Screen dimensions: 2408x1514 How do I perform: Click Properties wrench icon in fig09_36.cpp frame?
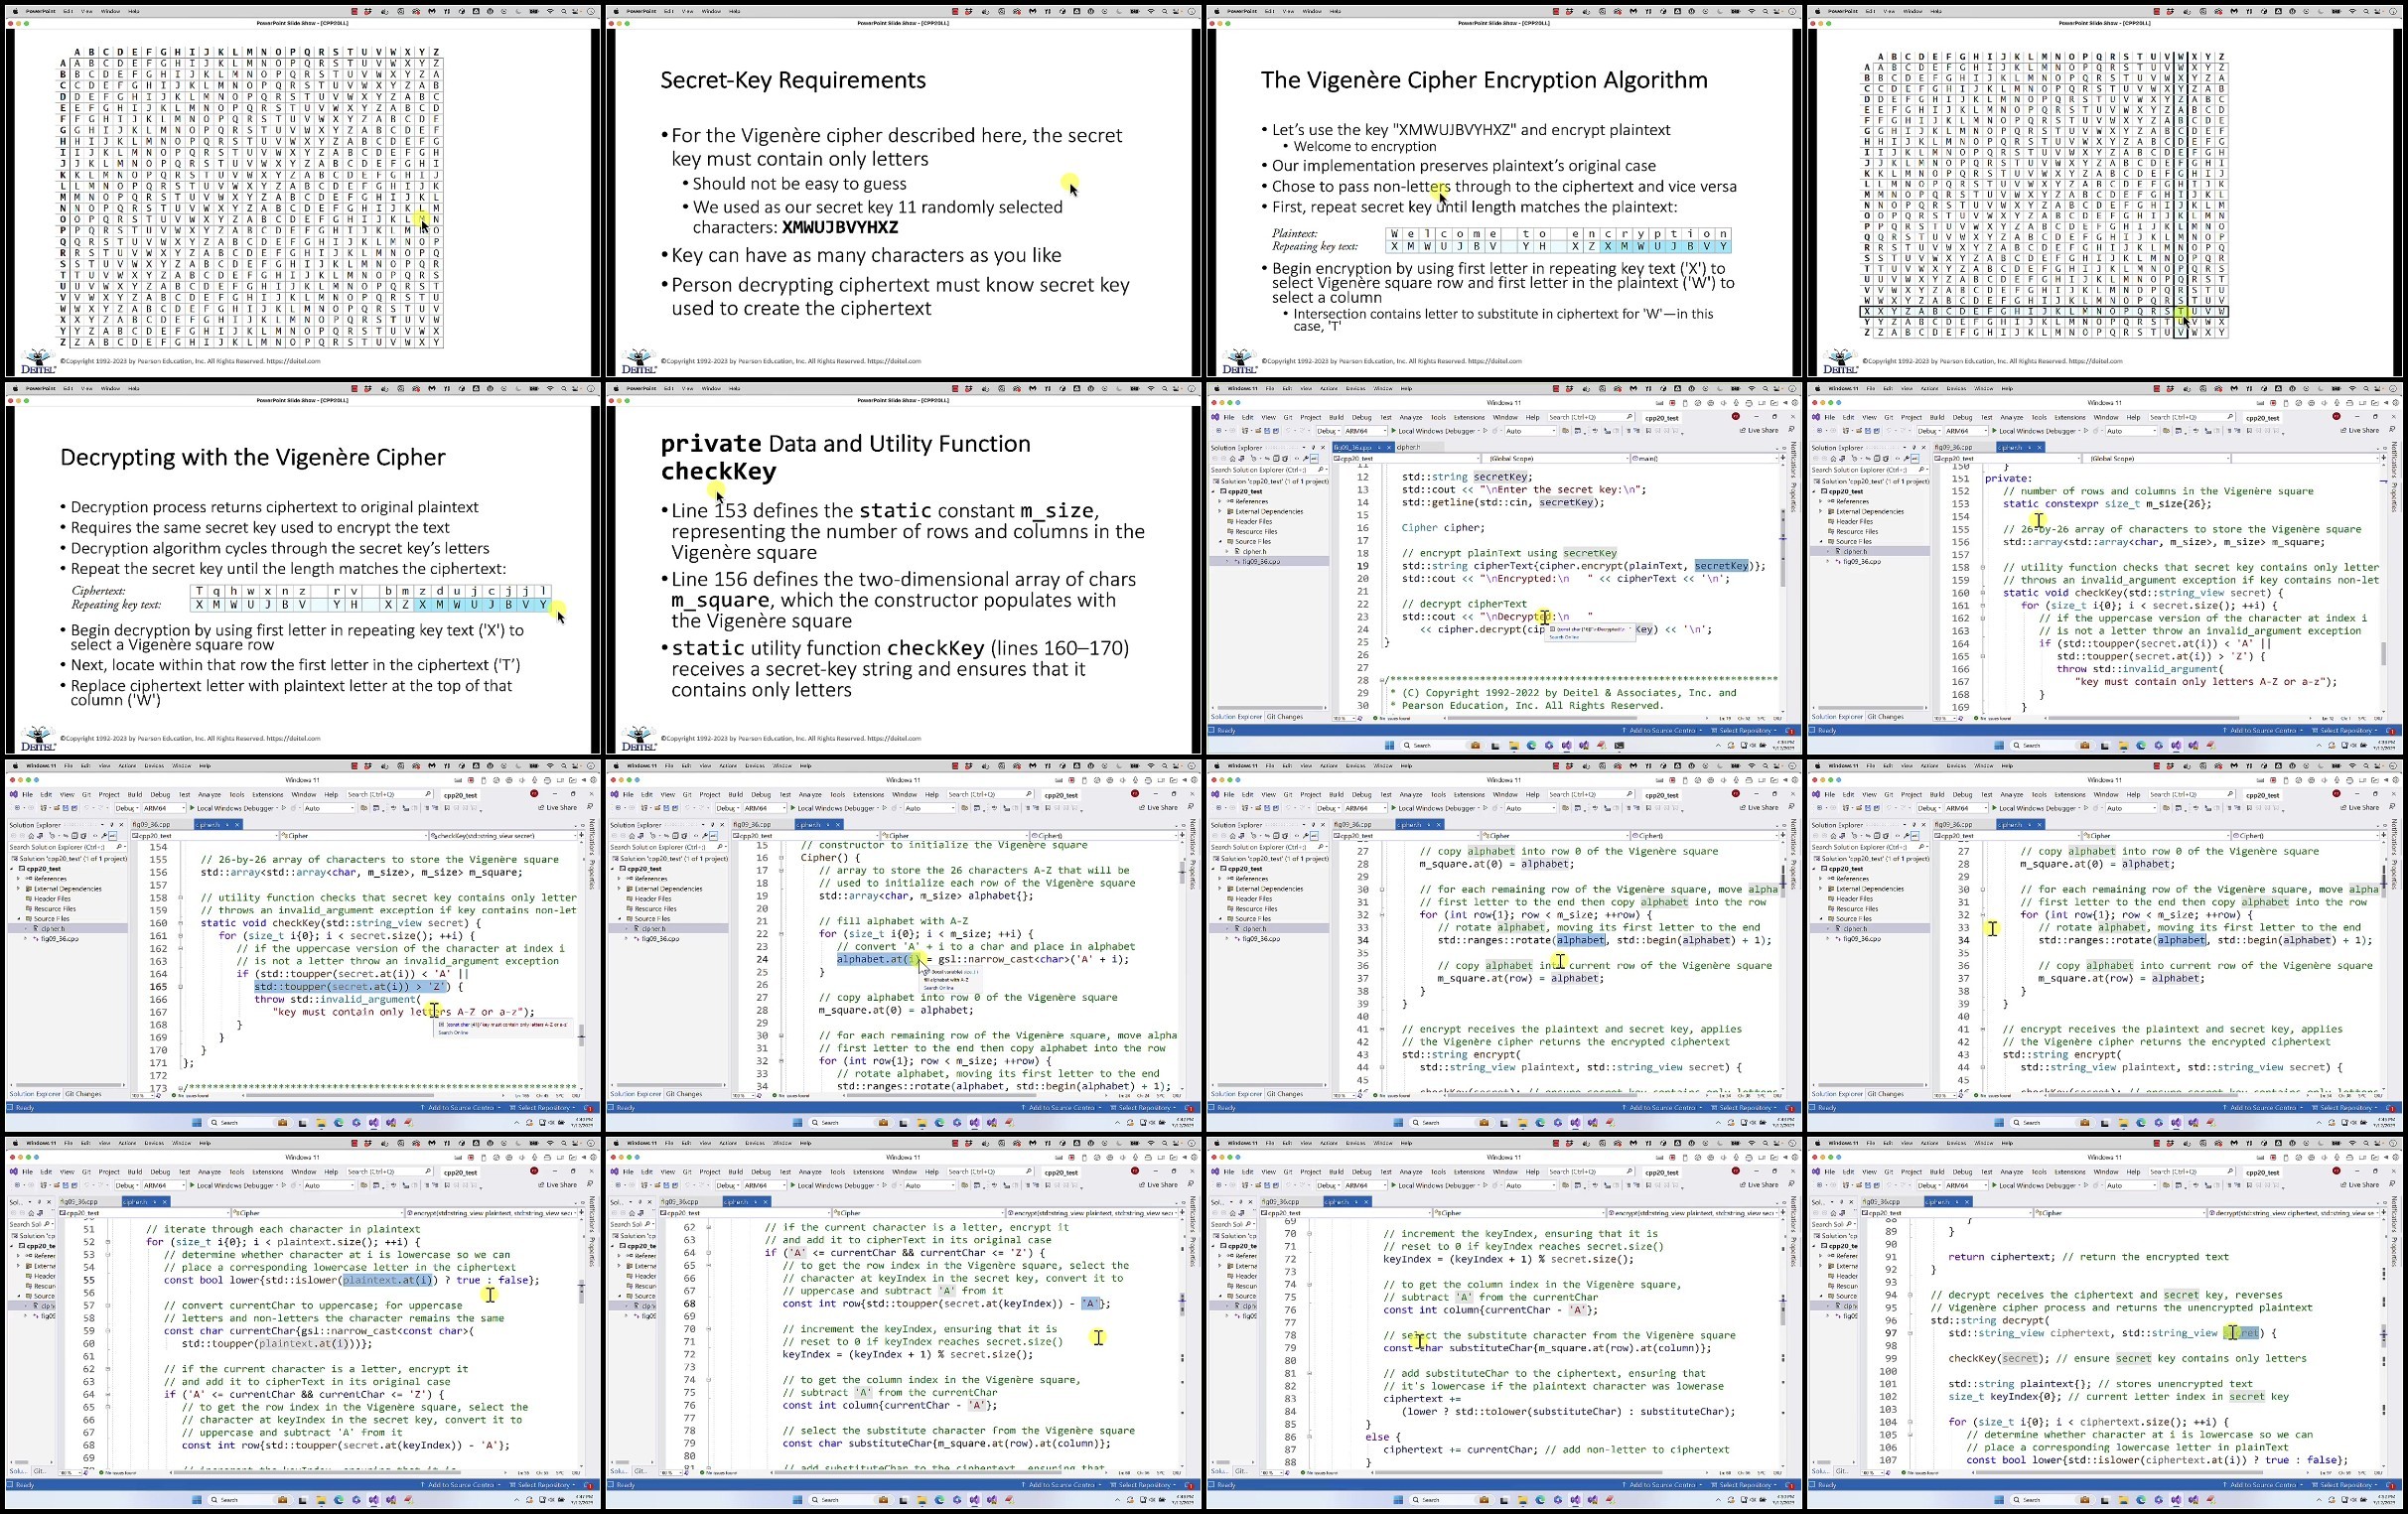pyautogui.click(x=1306, y=459)
